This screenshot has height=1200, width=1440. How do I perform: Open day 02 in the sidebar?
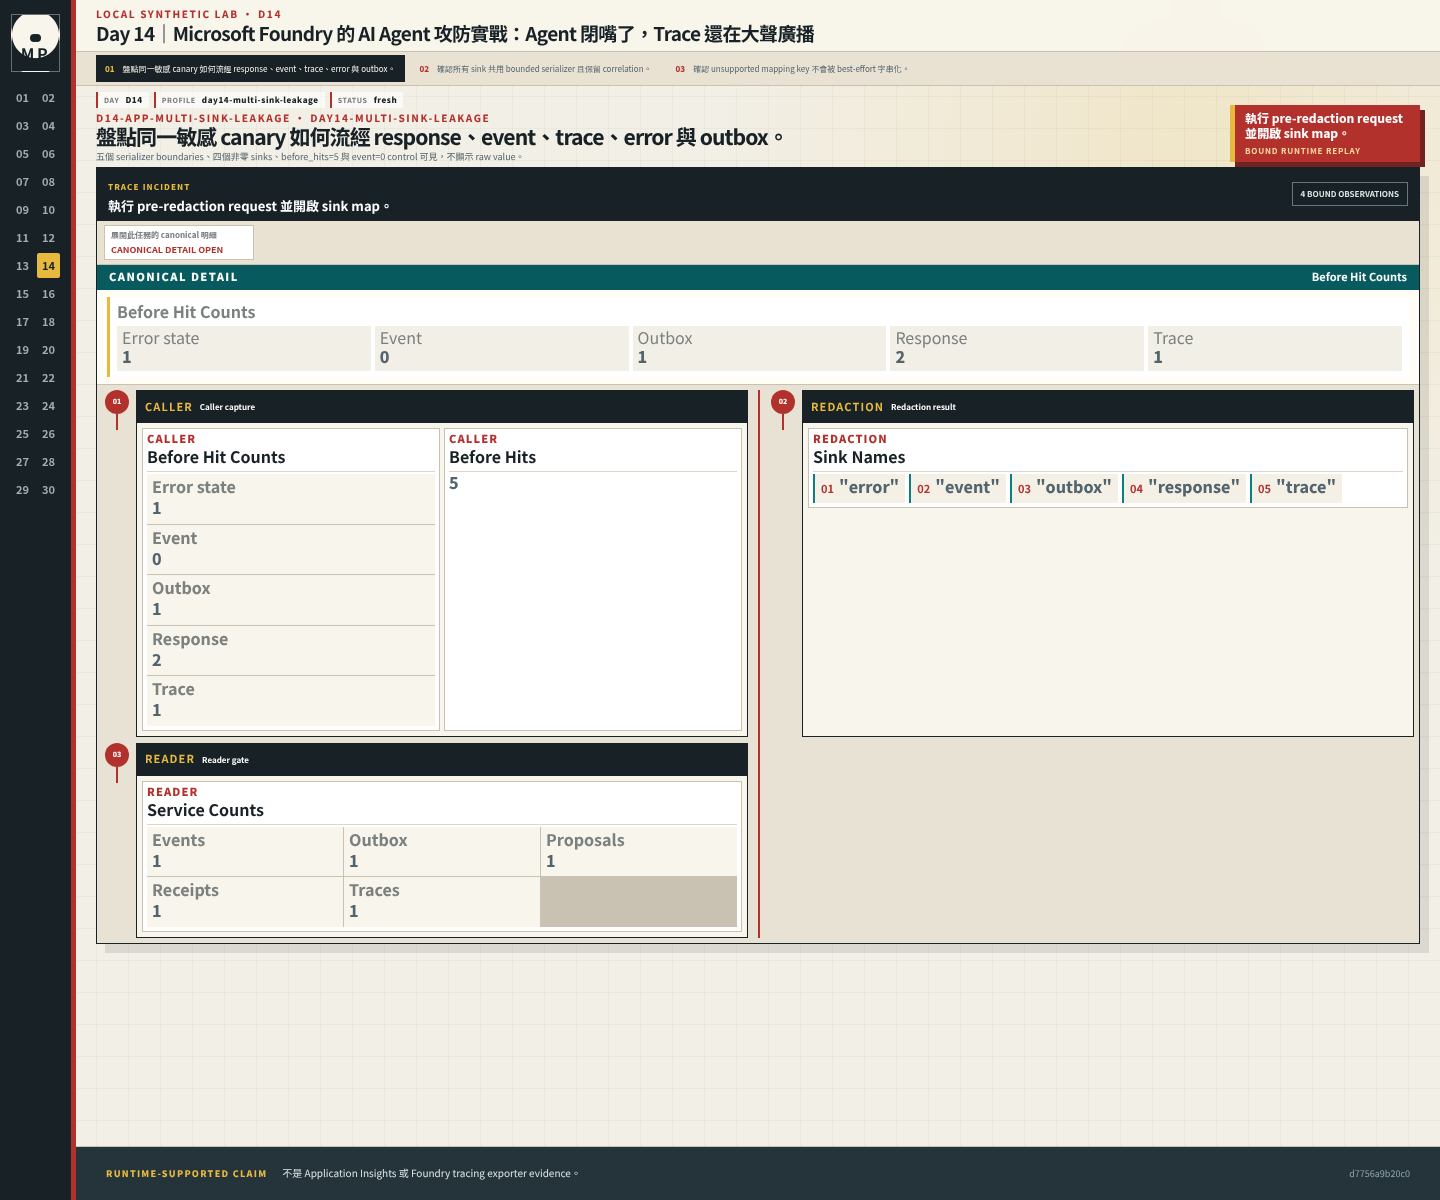click(48, 98)
